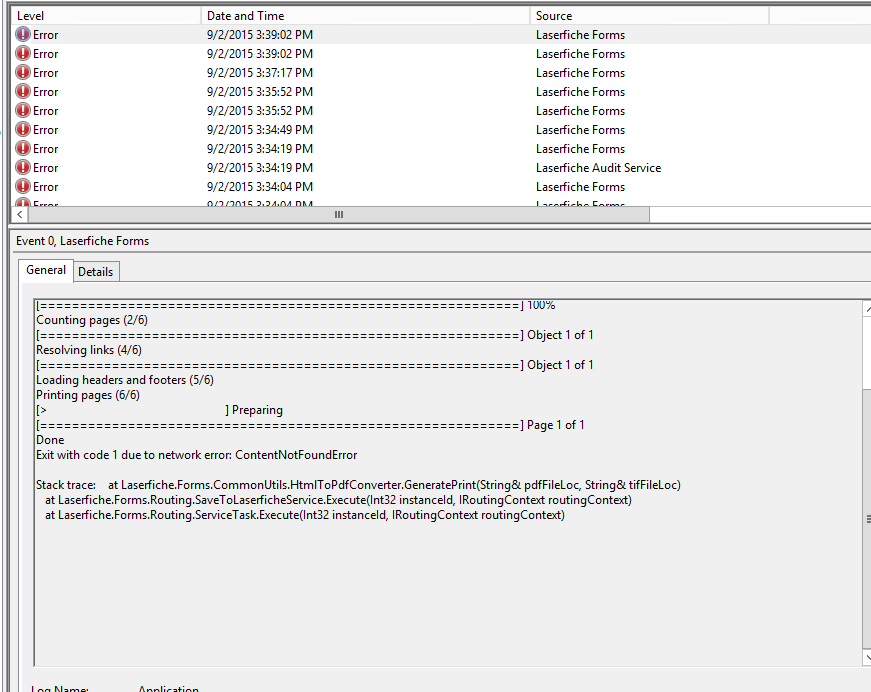Click the "Loading headers and footers (5/6)" line
This screenshot has width=871, height=692.
coord(125,380)
